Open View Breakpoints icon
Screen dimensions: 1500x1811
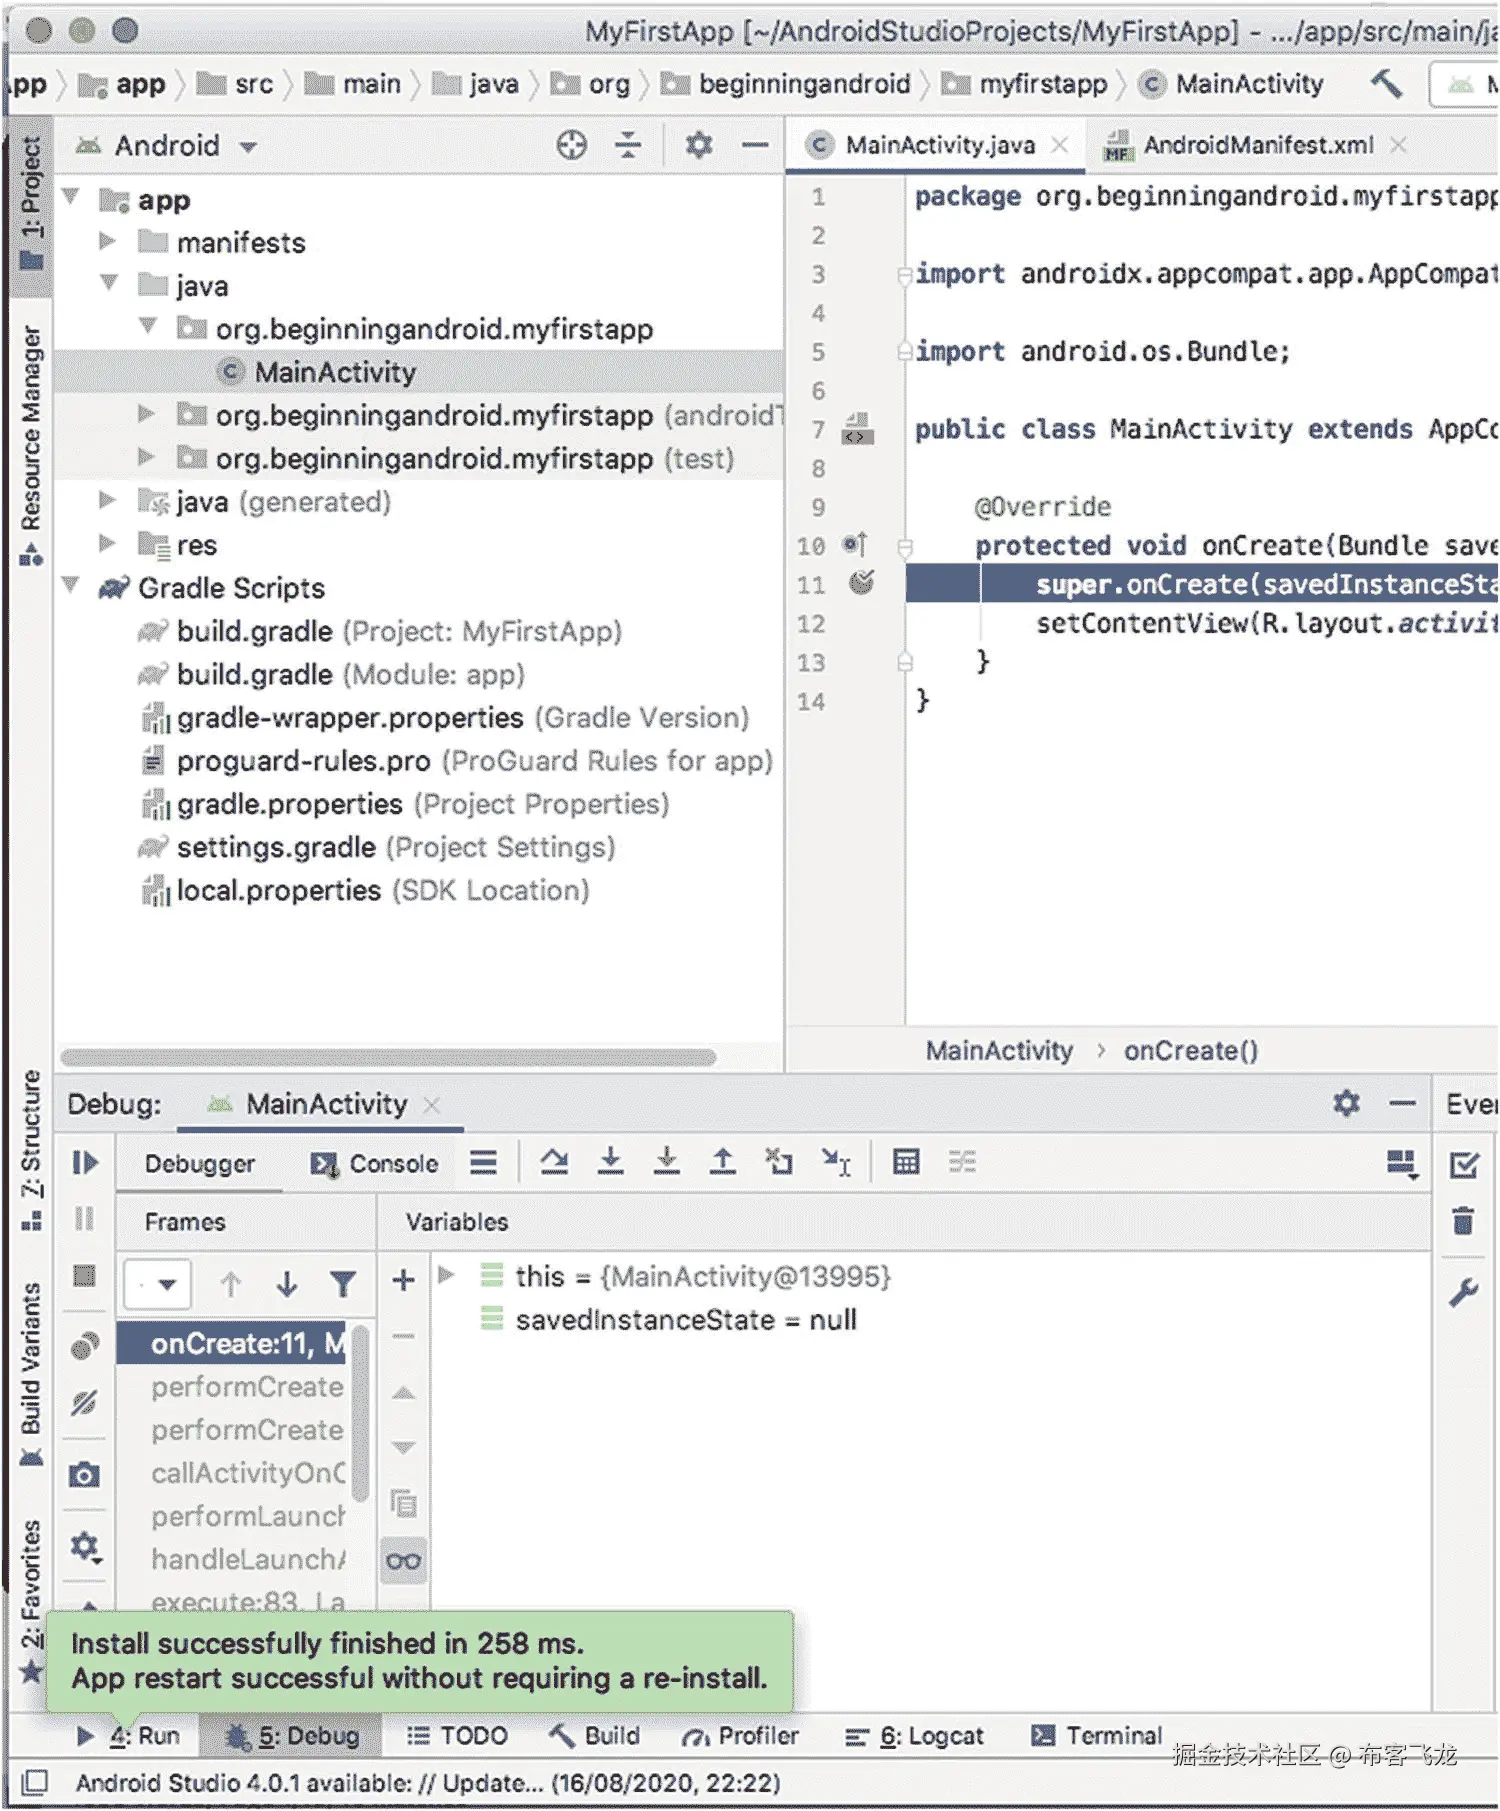(85, 1346)
